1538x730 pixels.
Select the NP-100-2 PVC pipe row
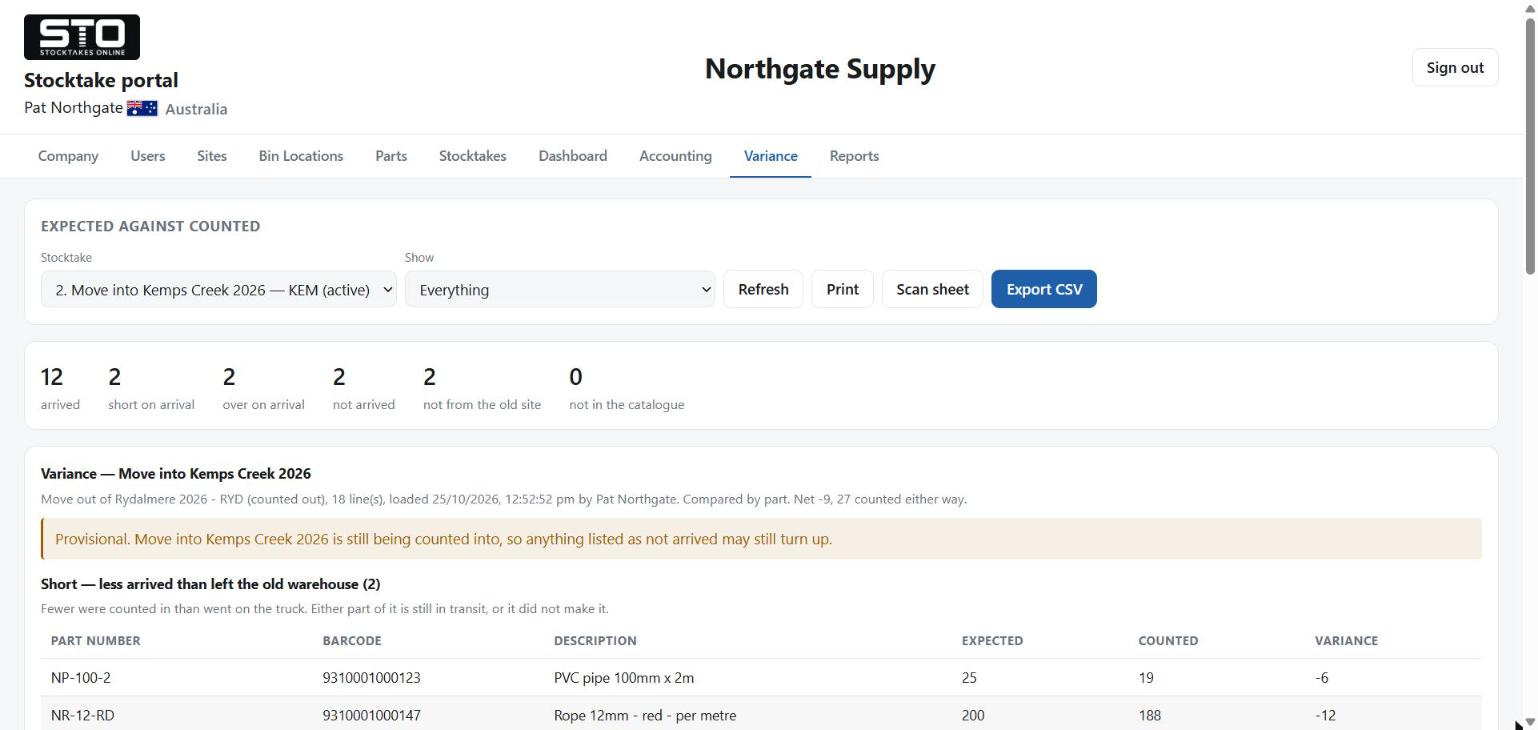click(761, 678)
